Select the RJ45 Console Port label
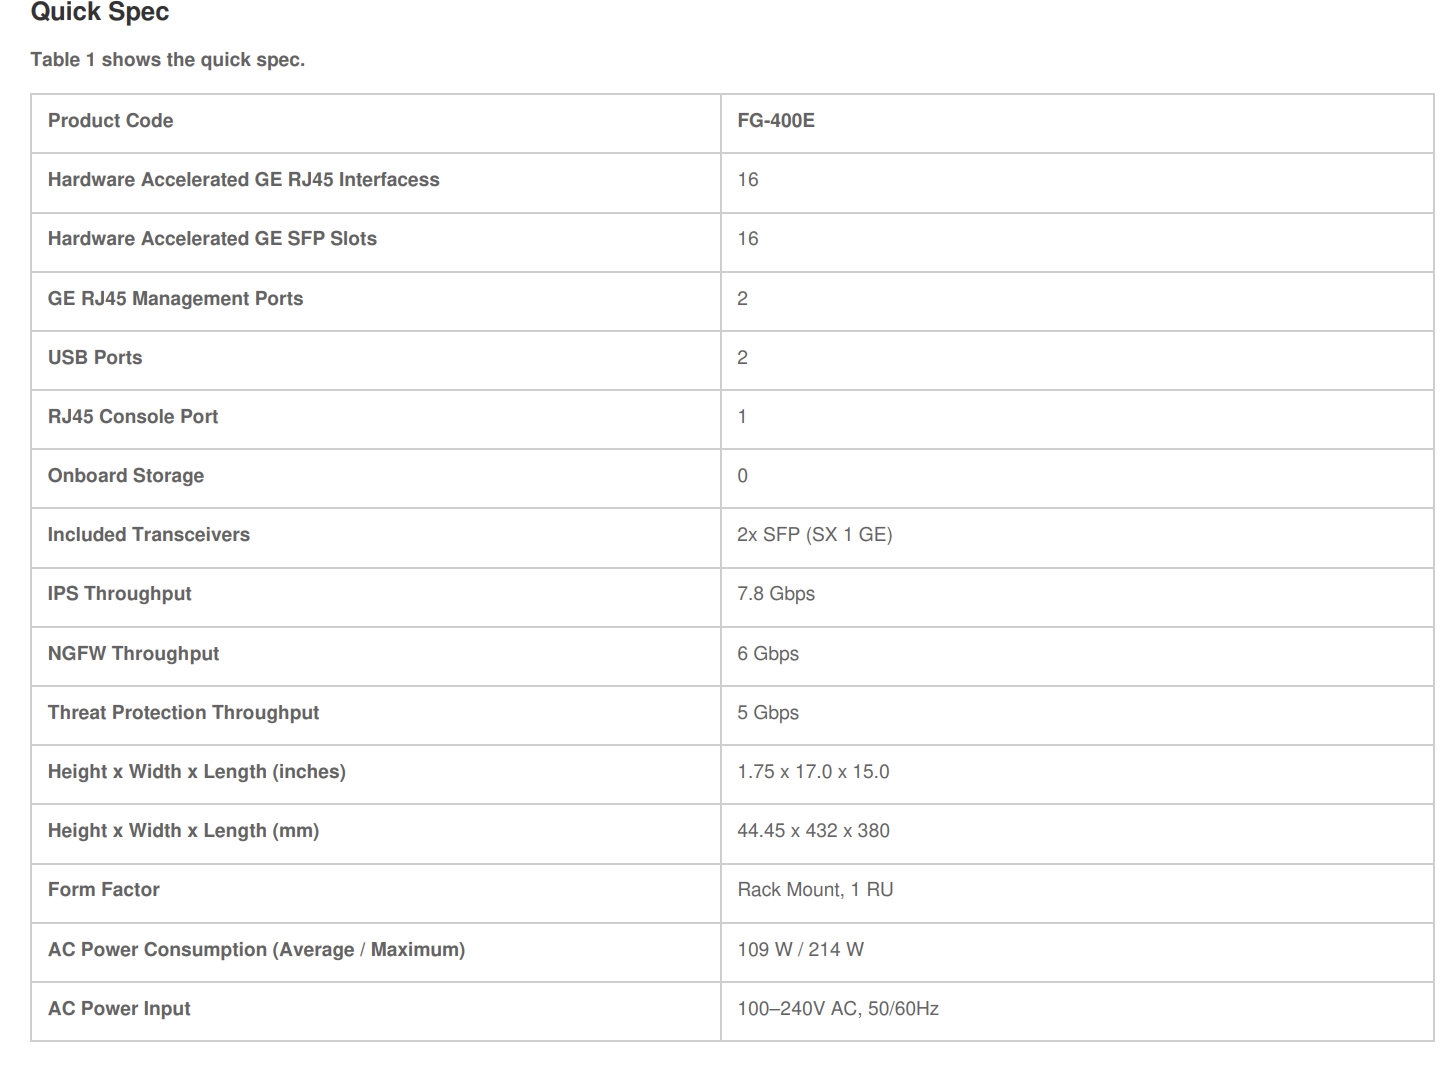Screen dimensions: 1444x1068 pyautogui.click(x=133, y=417)
